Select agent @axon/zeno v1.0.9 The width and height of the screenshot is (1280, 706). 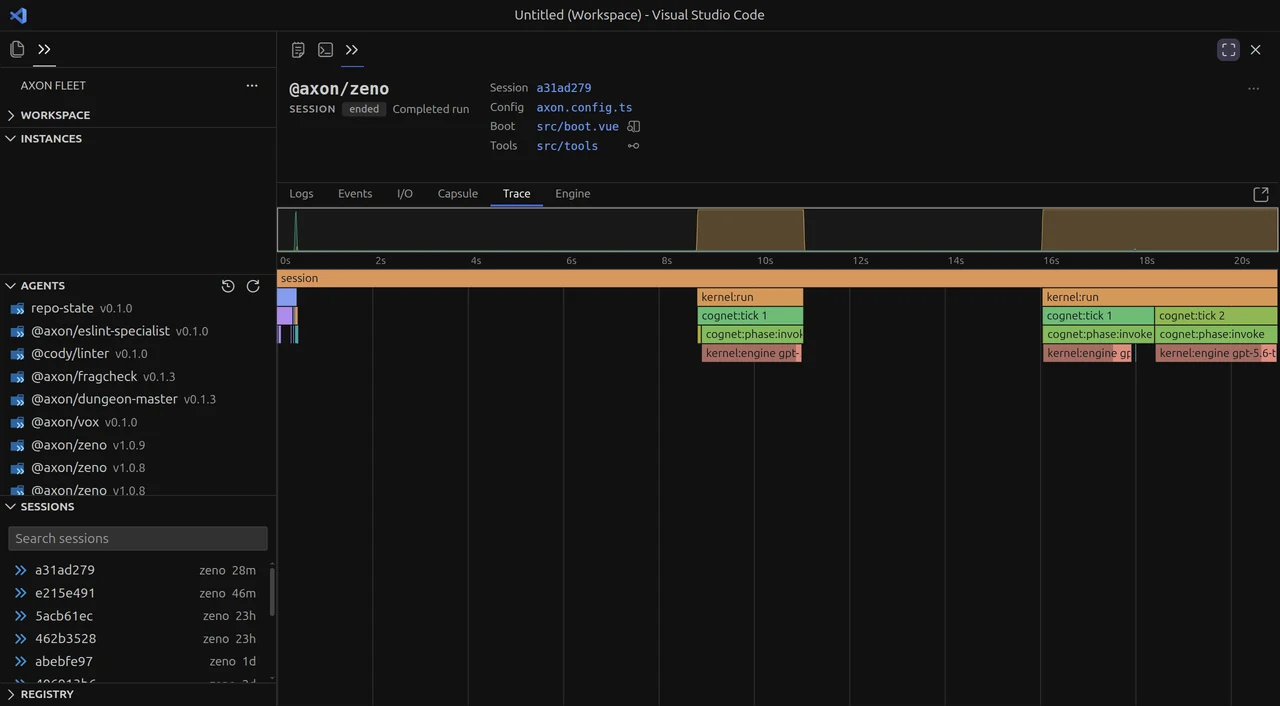click(x=138, y=445)
